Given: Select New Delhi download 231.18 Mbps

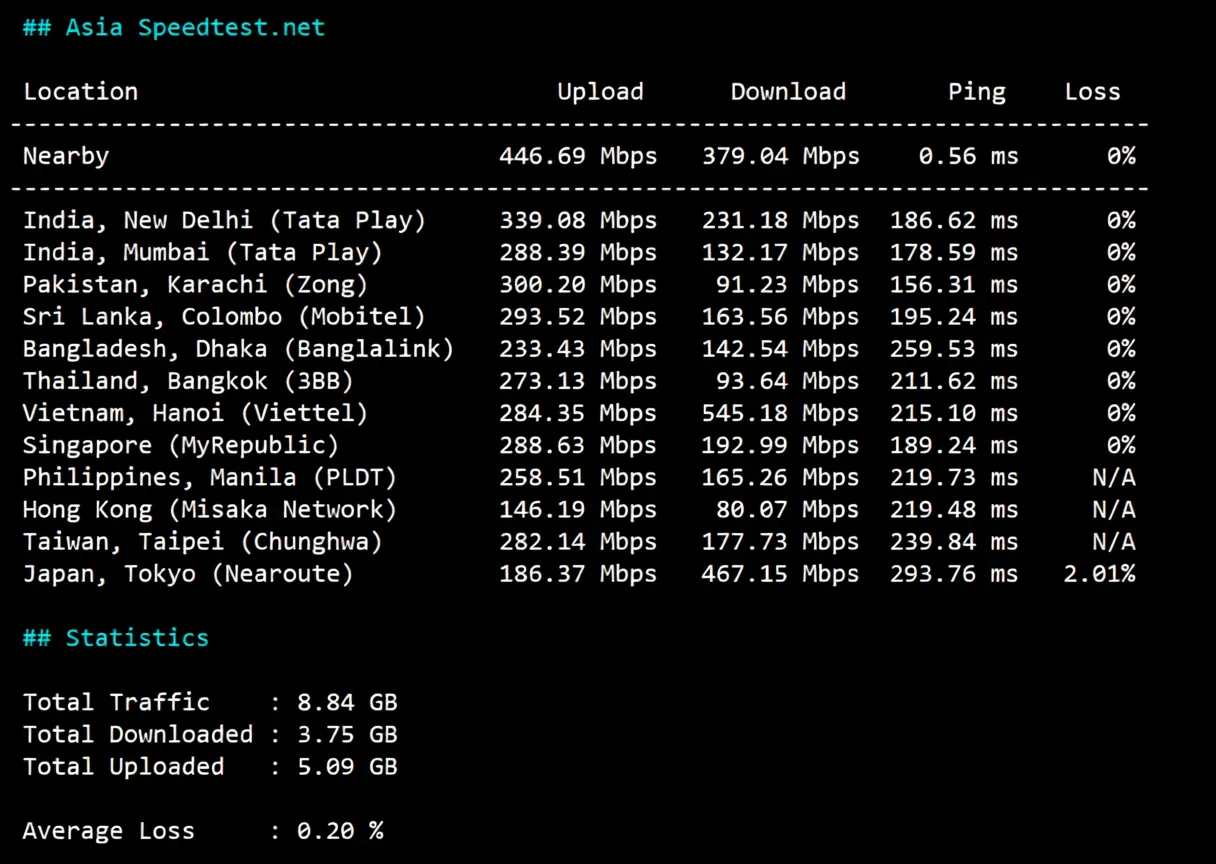Looking at the screenshot, I should tap(780, 220).
